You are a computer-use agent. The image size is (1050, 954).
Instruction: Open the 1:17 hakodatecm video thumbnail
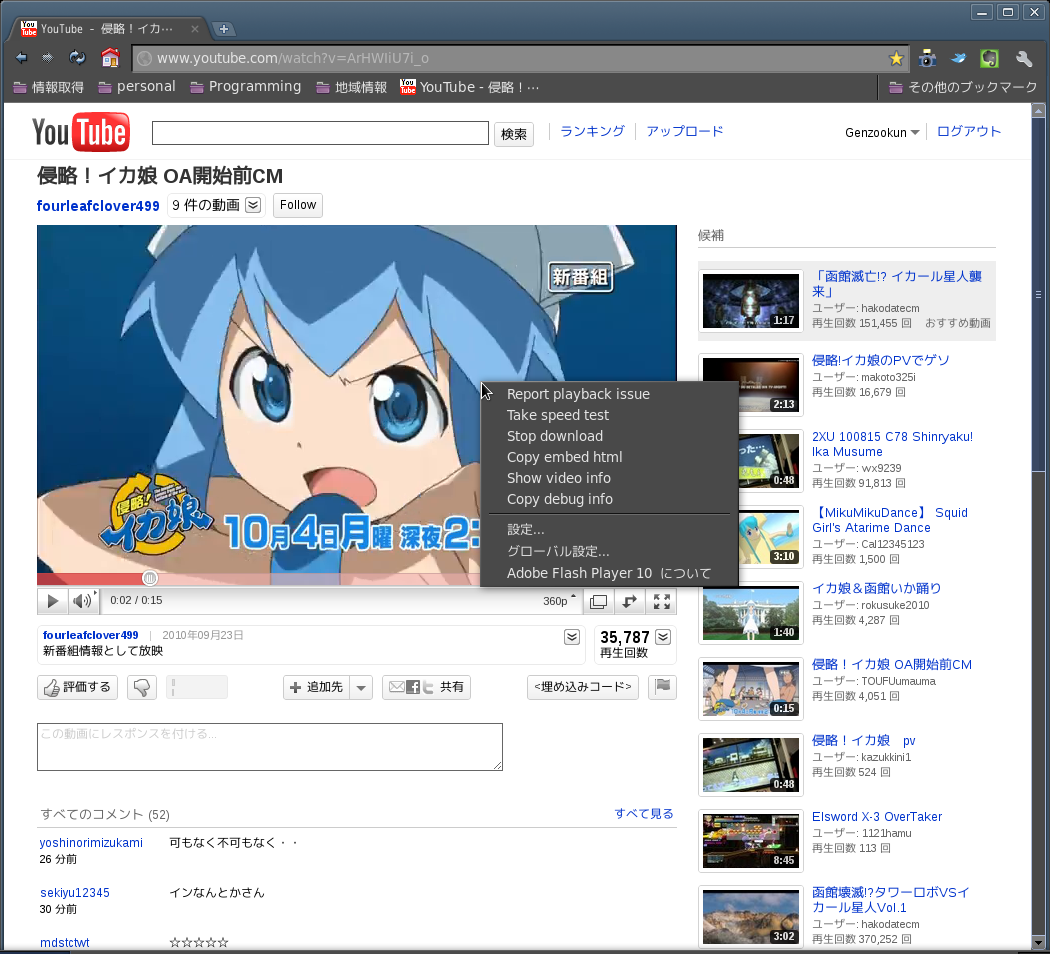click(751, 301)
